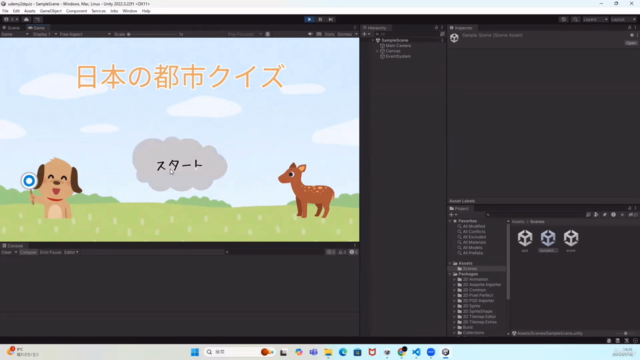
Task: Open the Layout dropdown
Action: [x=623, y=19]
